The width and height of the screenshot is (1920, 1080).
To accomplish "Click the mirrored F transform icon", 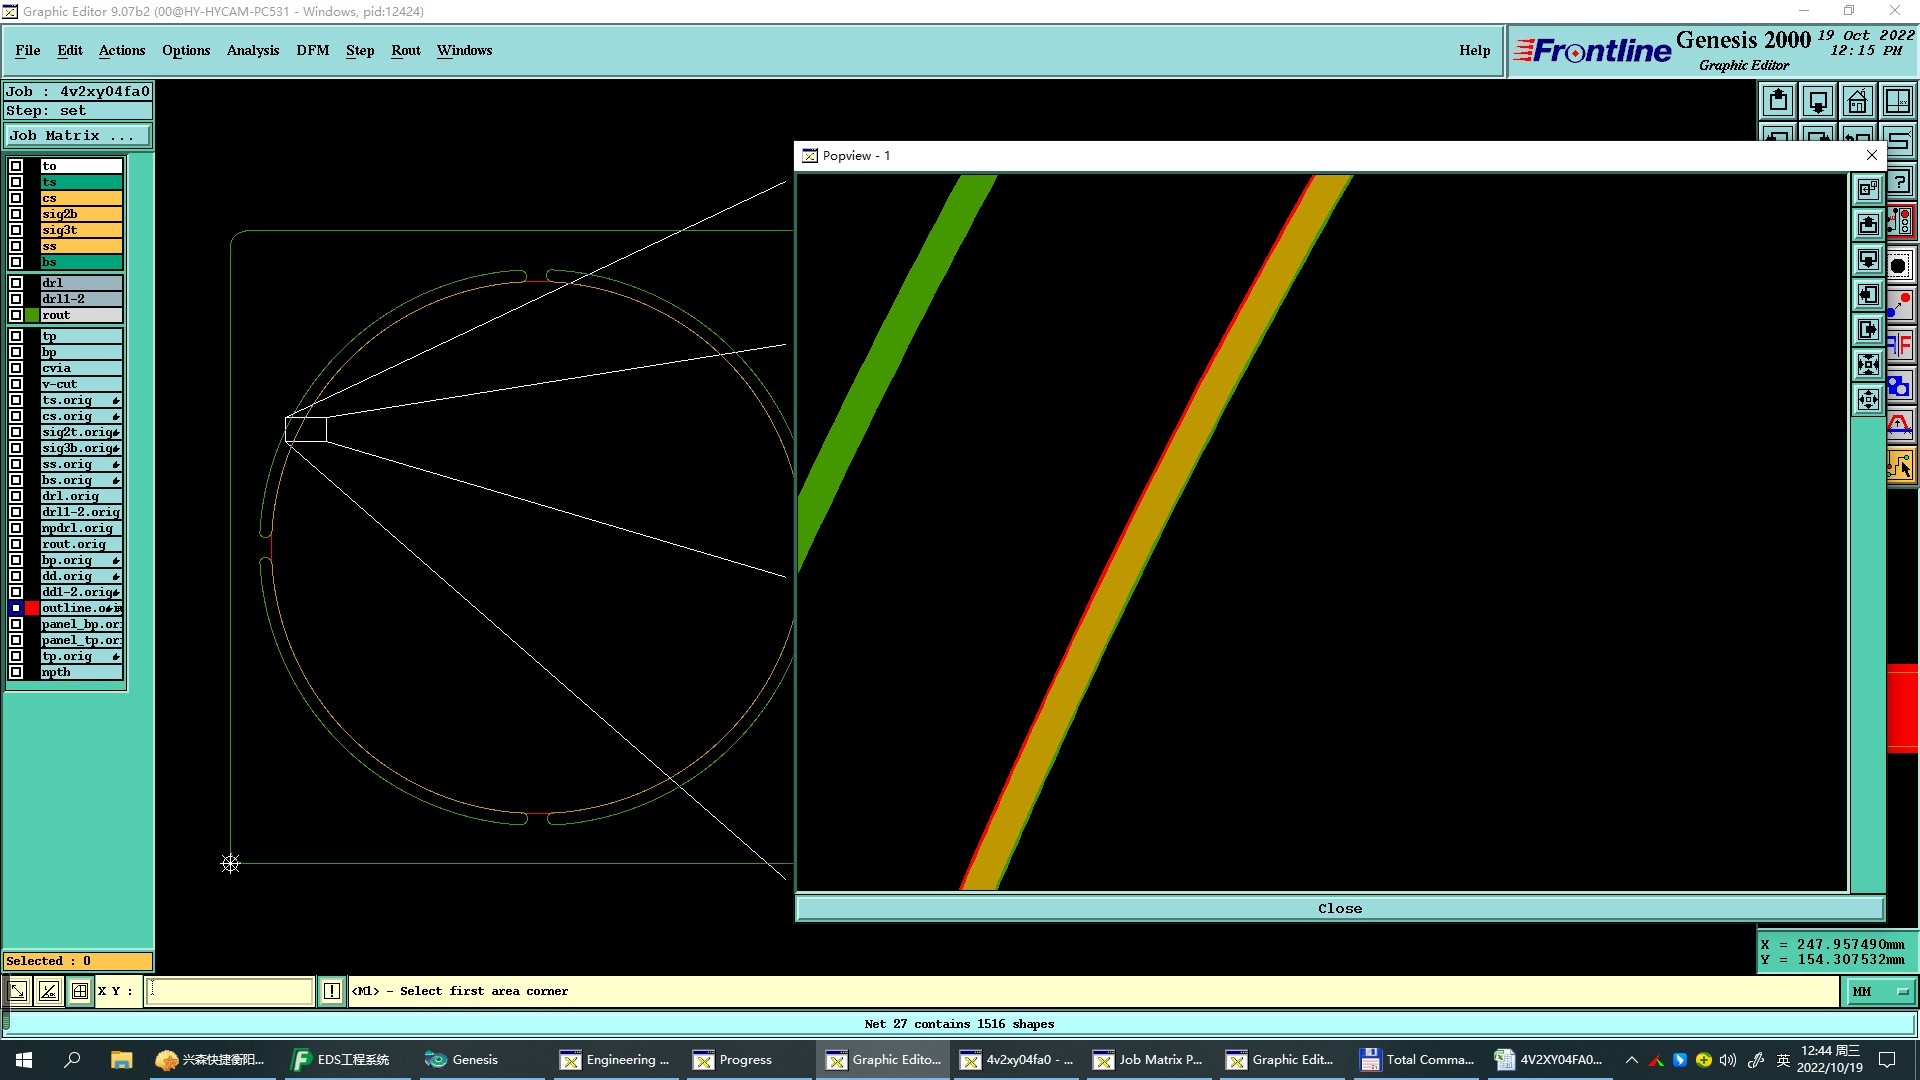I will coord(1899,345).
